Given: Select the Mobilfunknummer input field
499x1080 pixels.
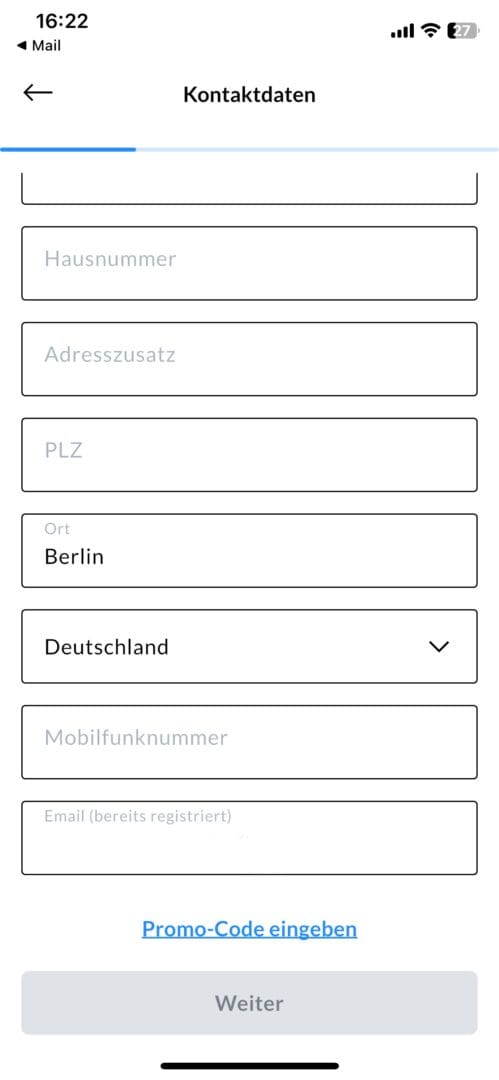Looking at the screenshot, I should pyautogui.click(x=249, y=742).
